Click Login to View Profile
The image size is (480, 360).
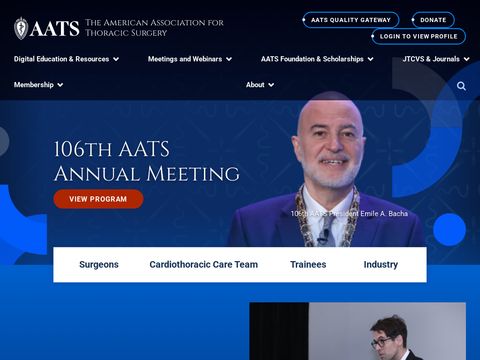(x=419, y=36)
